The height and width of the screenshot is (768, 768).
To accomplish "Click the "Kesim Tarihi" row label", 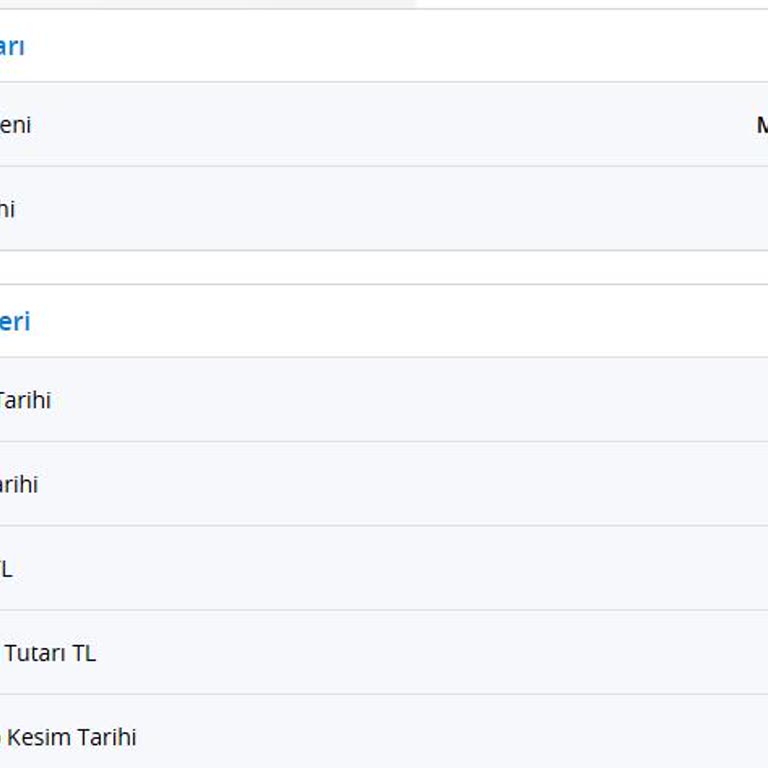I will [70, 737].
